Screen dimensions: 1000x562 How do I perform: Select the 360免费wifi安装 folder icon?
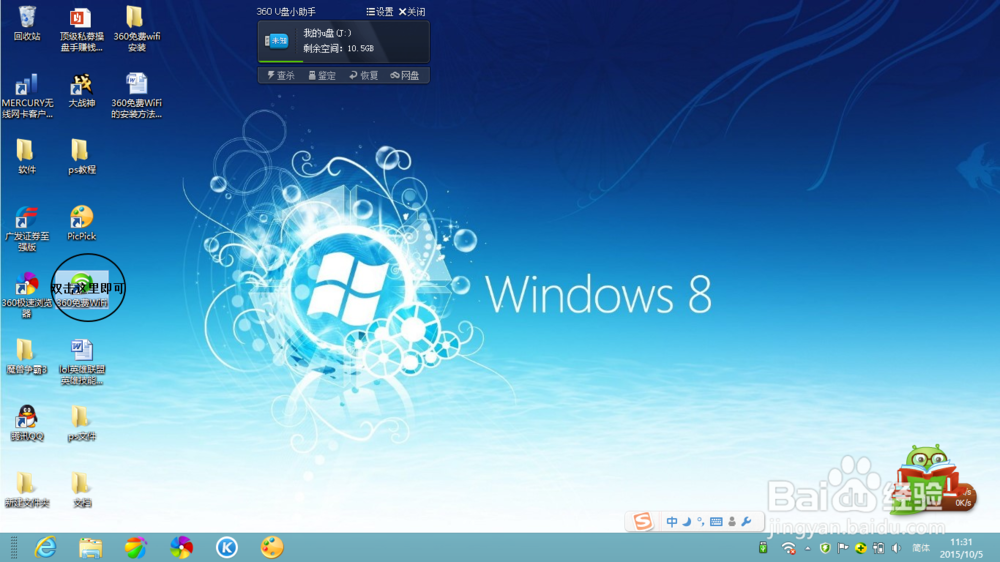pos(136,29)
